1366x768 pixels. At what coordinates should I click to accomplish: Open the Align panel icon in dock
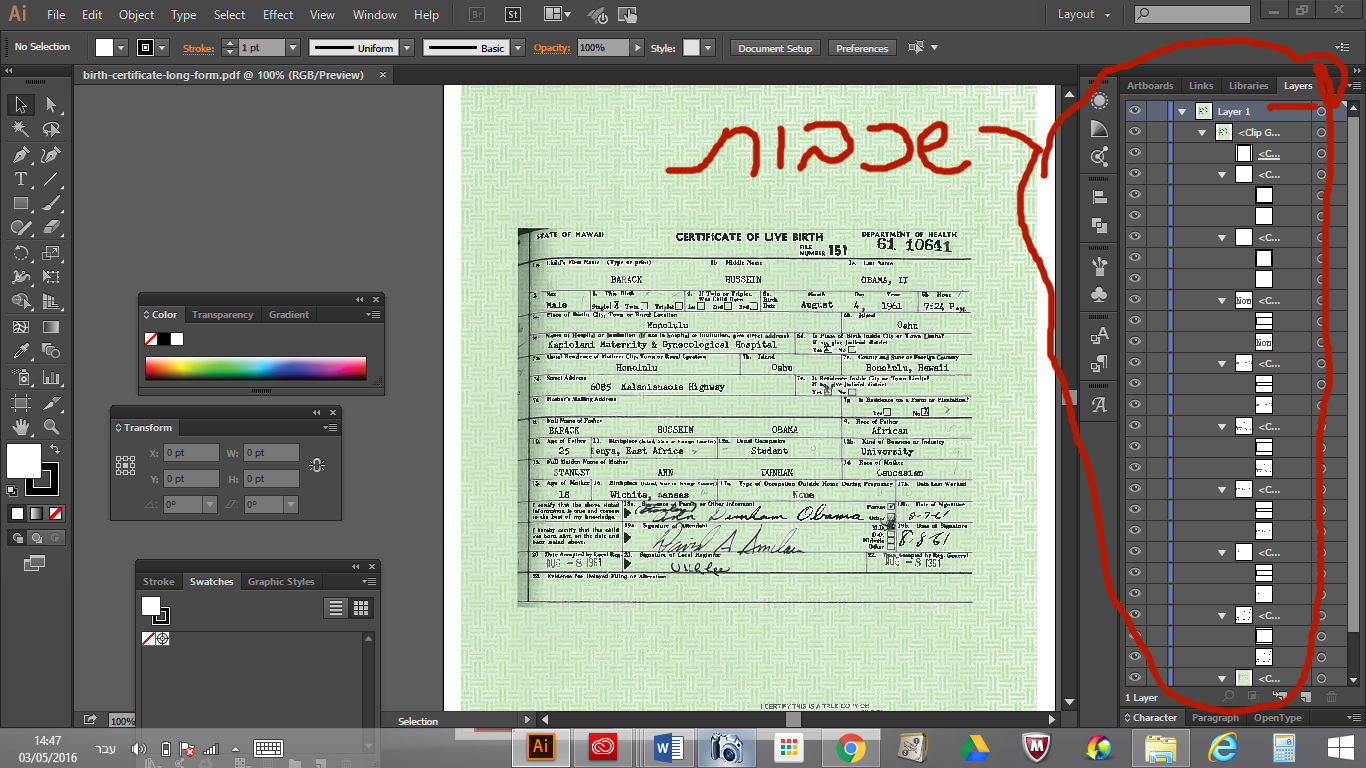(x=1100, y=197)
